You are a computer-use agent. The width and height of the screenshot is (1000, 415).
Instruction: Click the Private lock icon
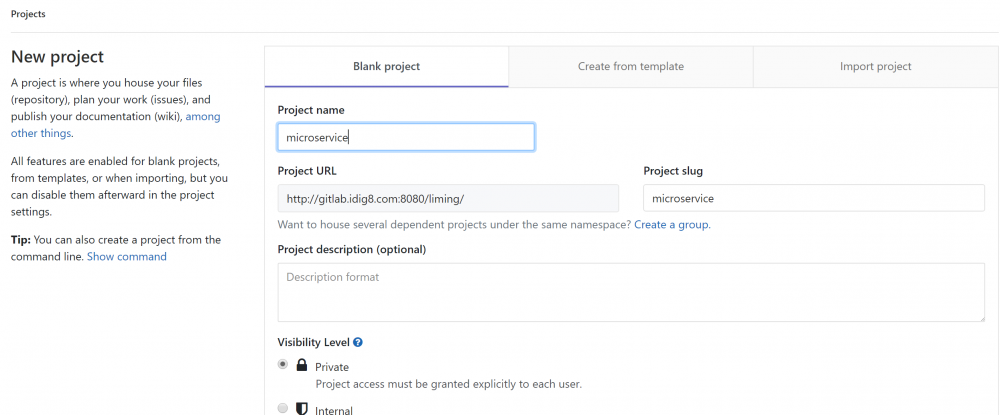[x=302, y=365]
